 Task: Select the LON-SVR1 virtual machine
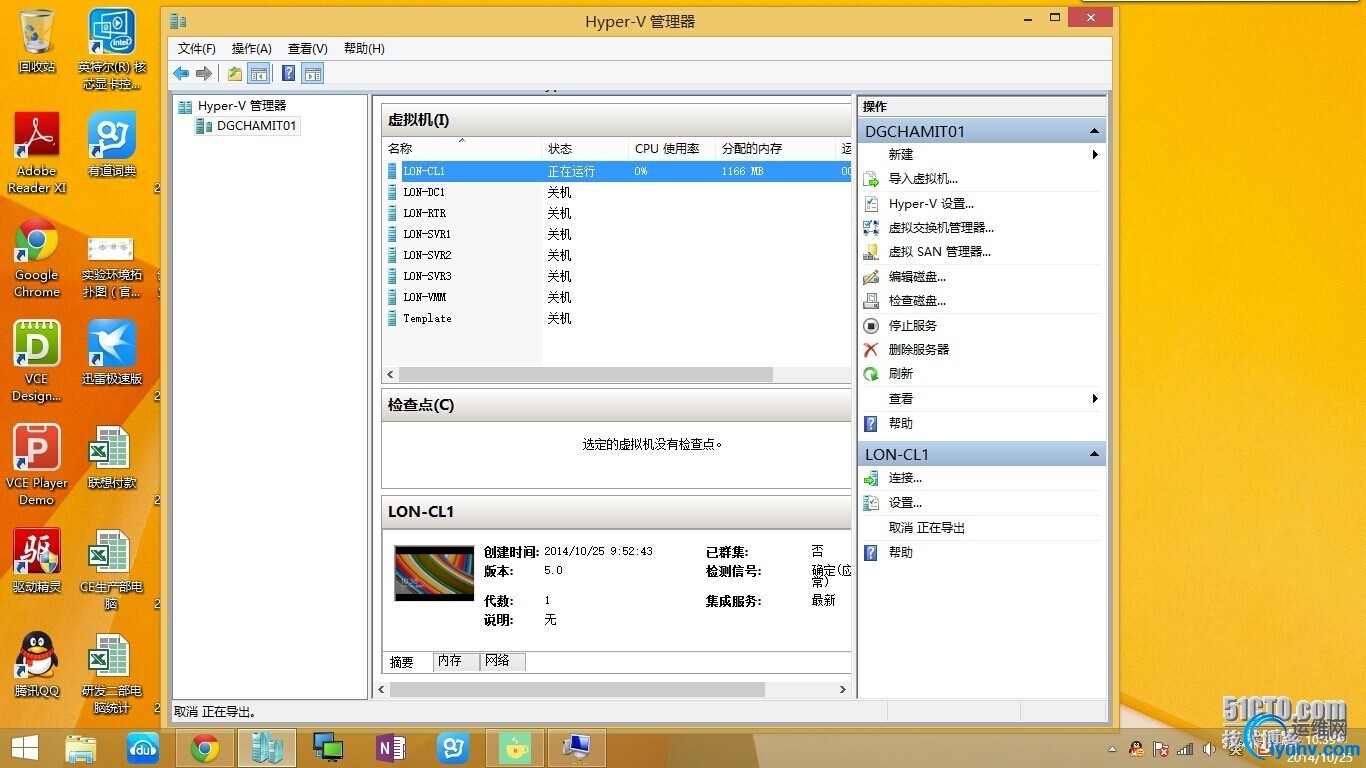tap(427, 234)
